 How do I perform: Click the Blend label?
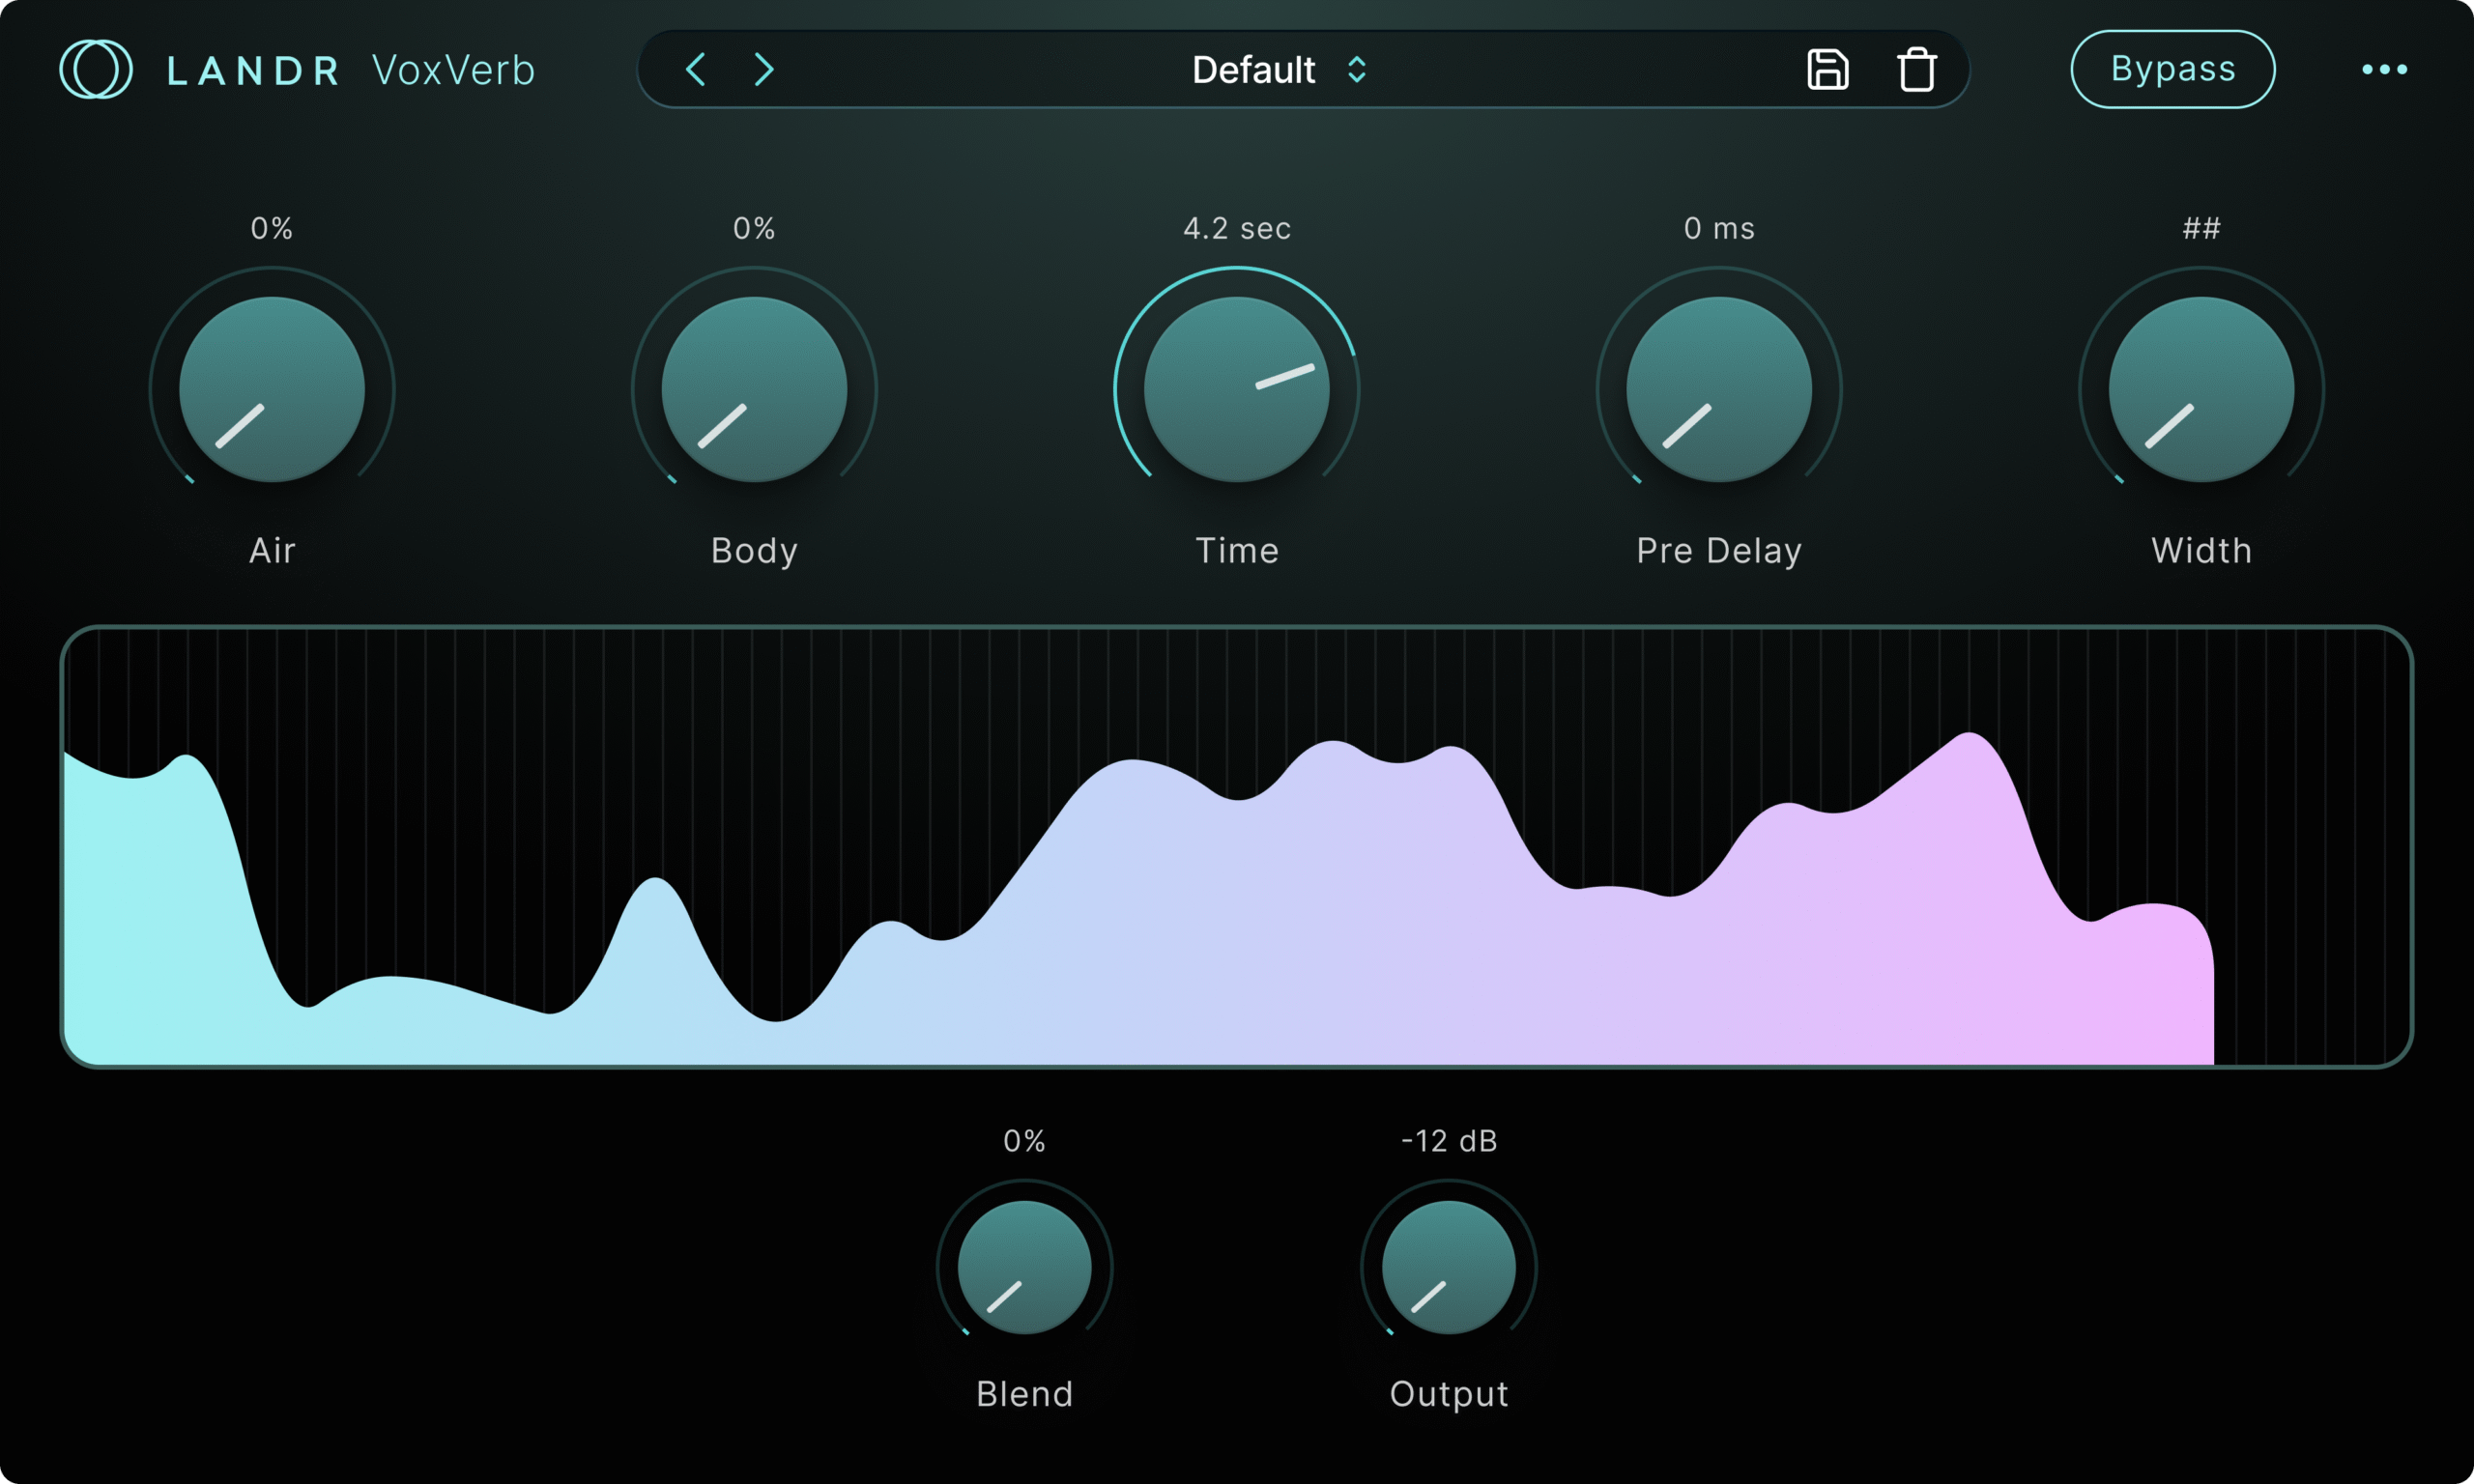pyautogui.click(x=1023, y=1393)
